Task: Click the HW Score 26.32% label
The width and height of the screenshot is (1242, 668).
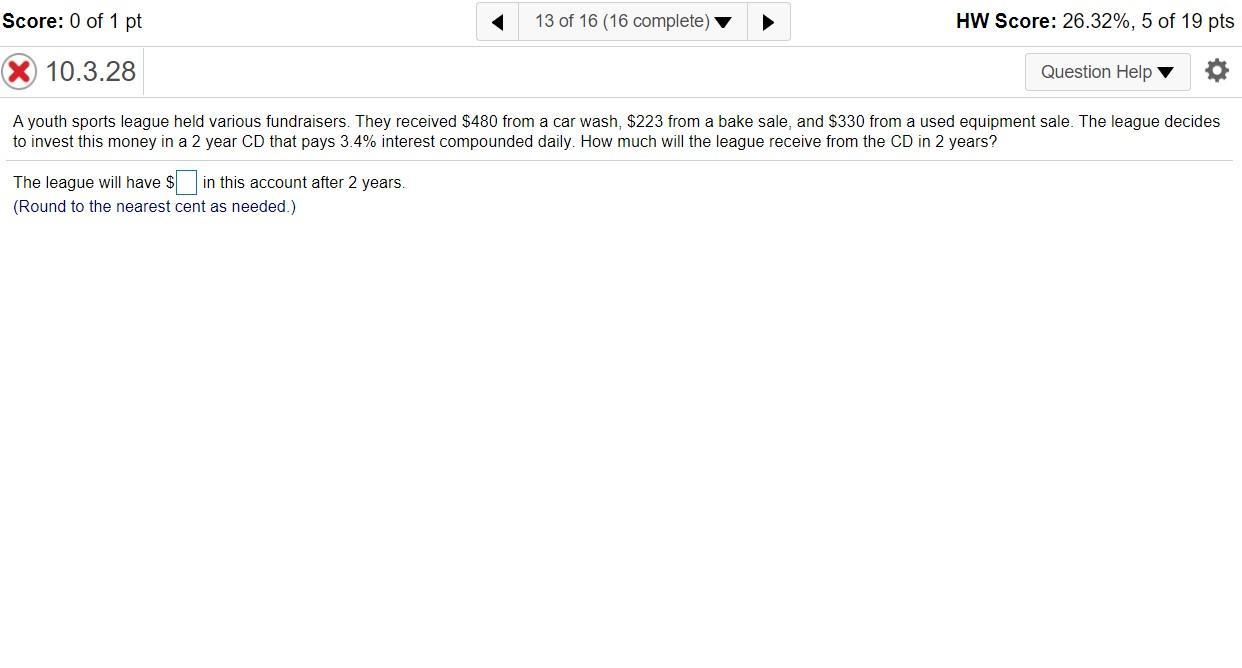Action: [x=1095, y=21]
